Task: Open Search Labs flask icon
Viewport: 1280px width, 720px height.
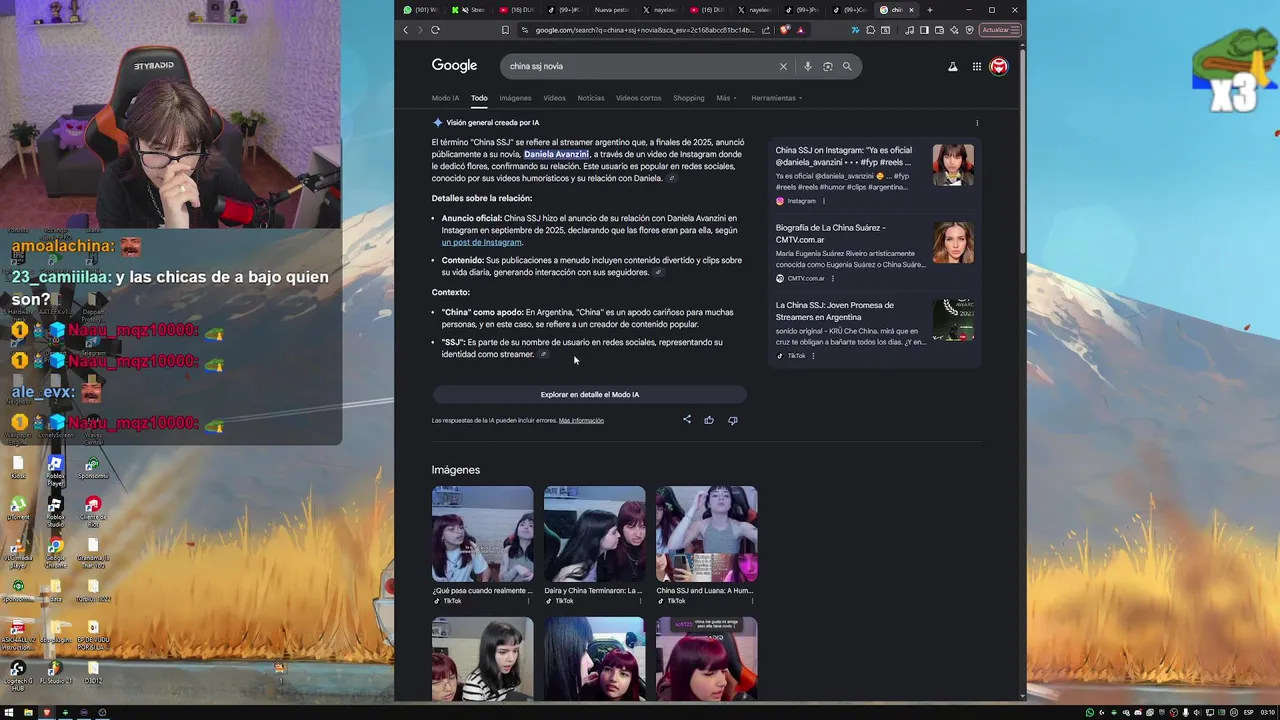Action: (952, 66)
